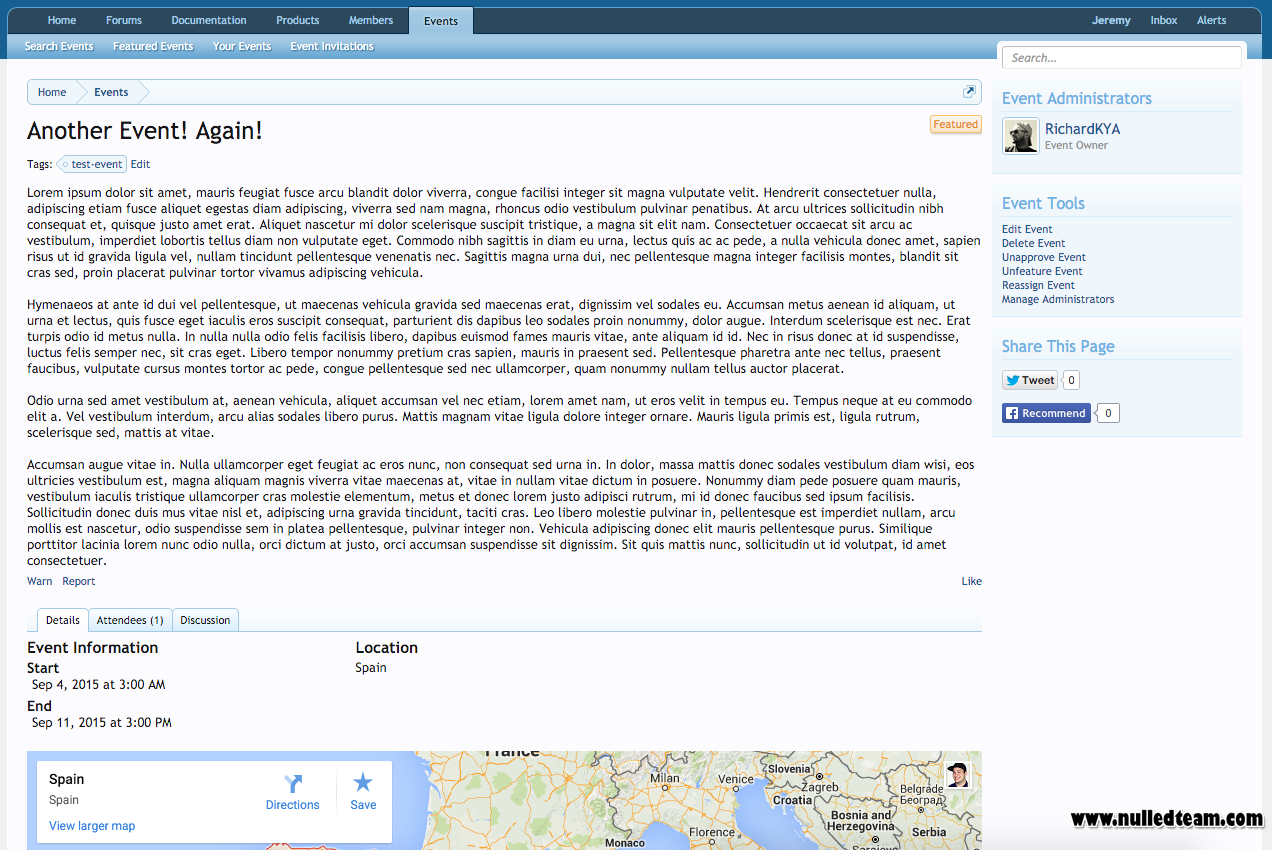Screen dimensions: 1272x850
Task: Click the Facebook Recommend button
Action: 1046,413
